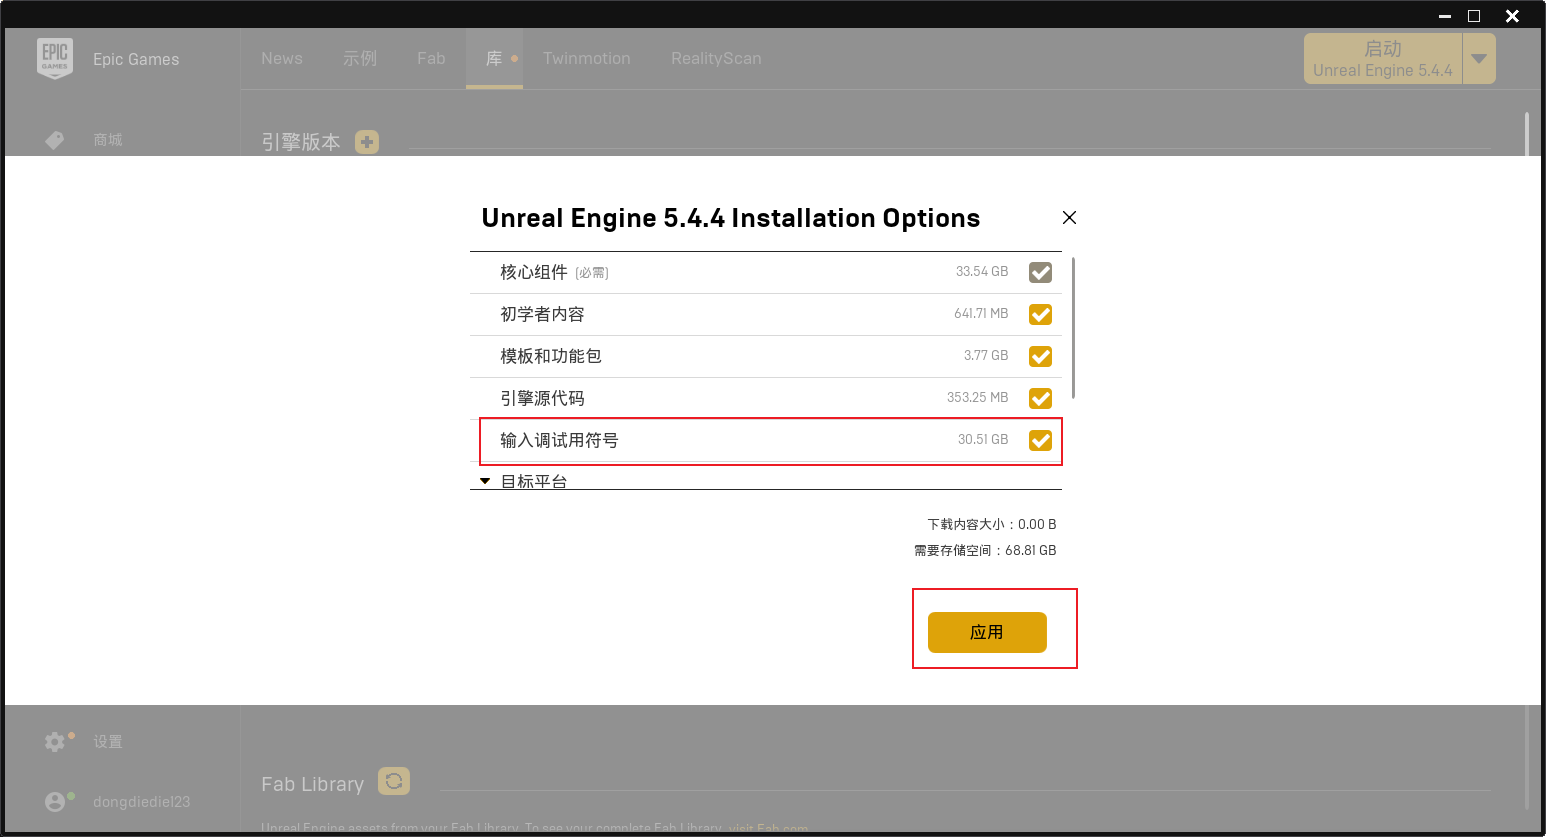Screen dimensions: 1546x837
Task: Select the 核心组件 row label
Action: [534, 272]
